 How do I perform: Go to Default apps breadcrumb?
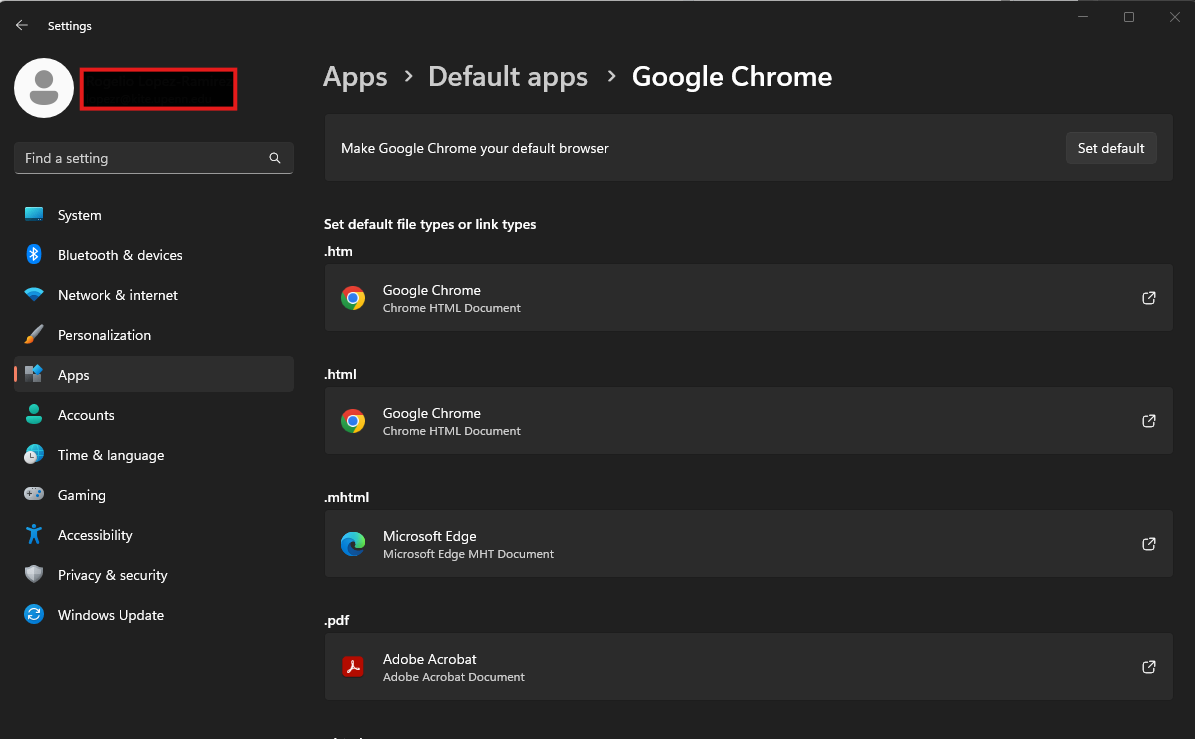click(508, 77)
